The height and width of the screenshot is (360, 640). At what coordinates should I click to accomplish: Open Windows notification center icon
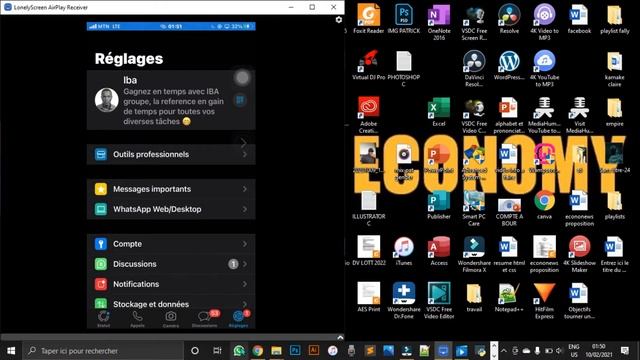(625, 351)
